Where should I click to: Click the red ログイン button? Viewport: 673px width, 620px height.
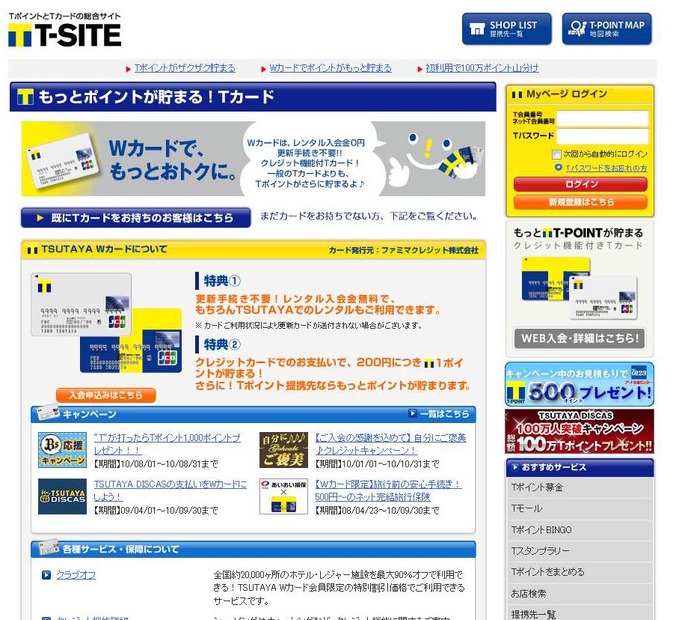coord(580,184)
